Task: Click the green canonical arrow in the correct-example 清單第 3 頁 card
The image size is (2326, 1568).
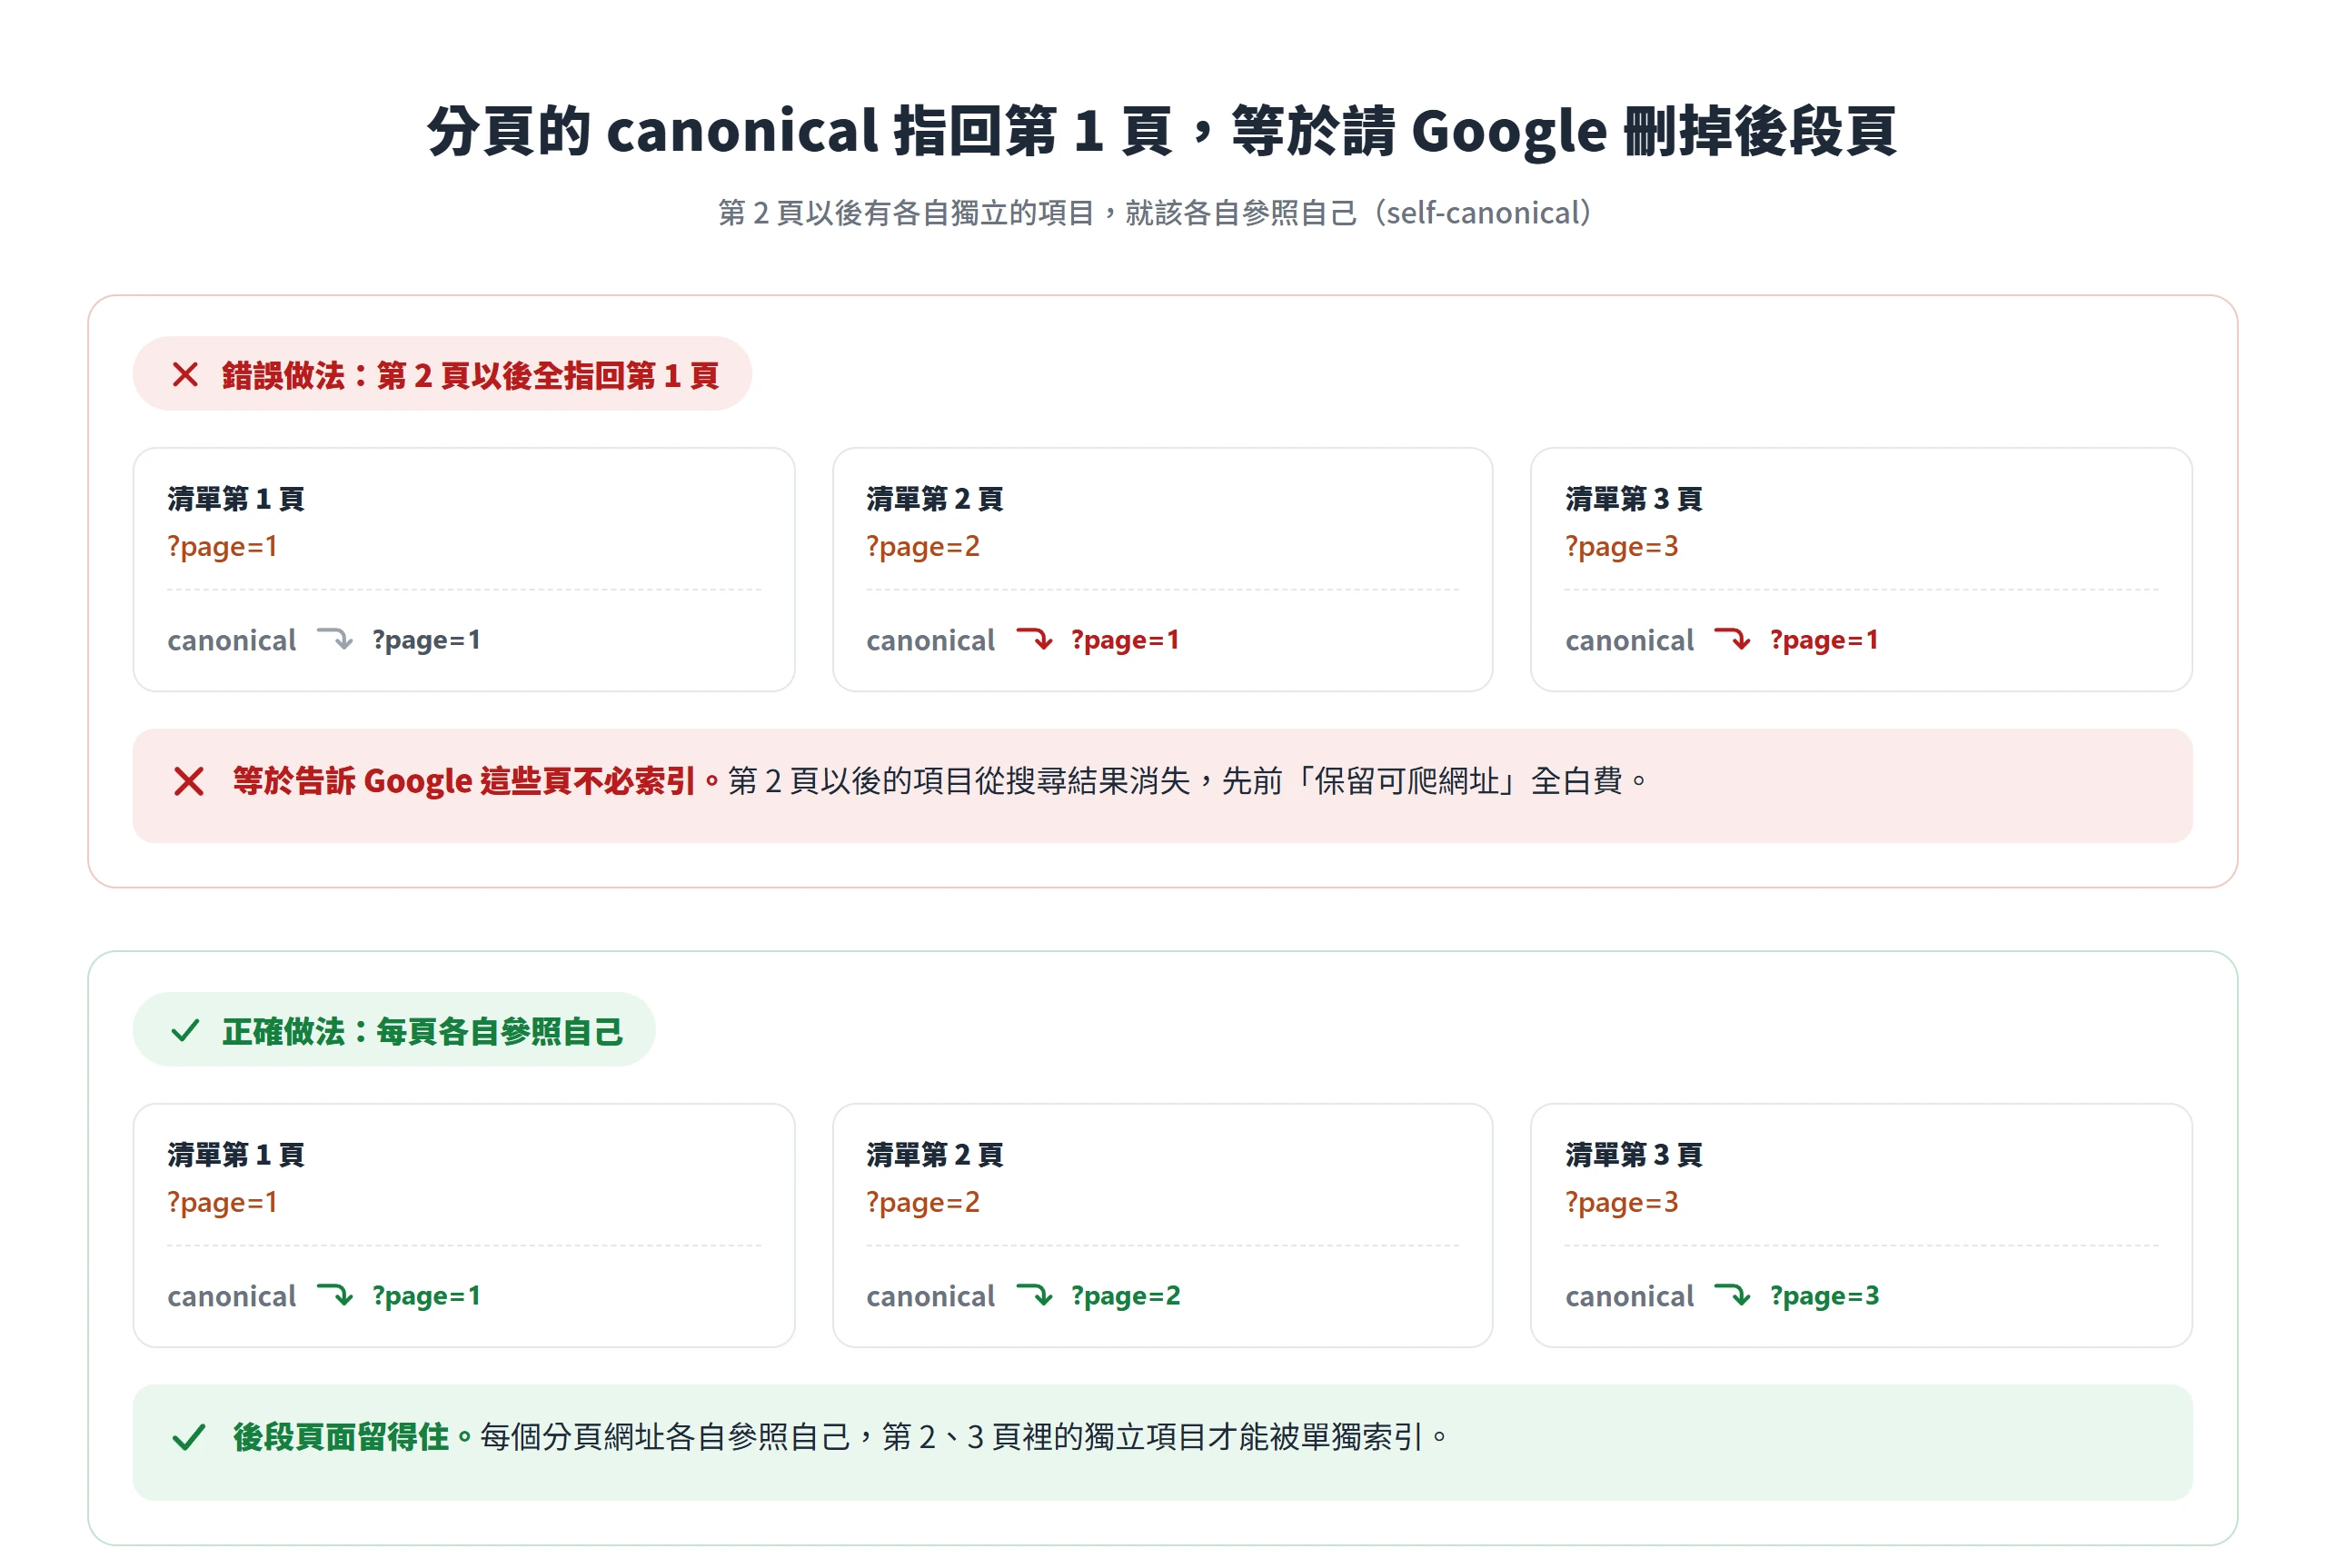Action: (x=1732, y=1294)
